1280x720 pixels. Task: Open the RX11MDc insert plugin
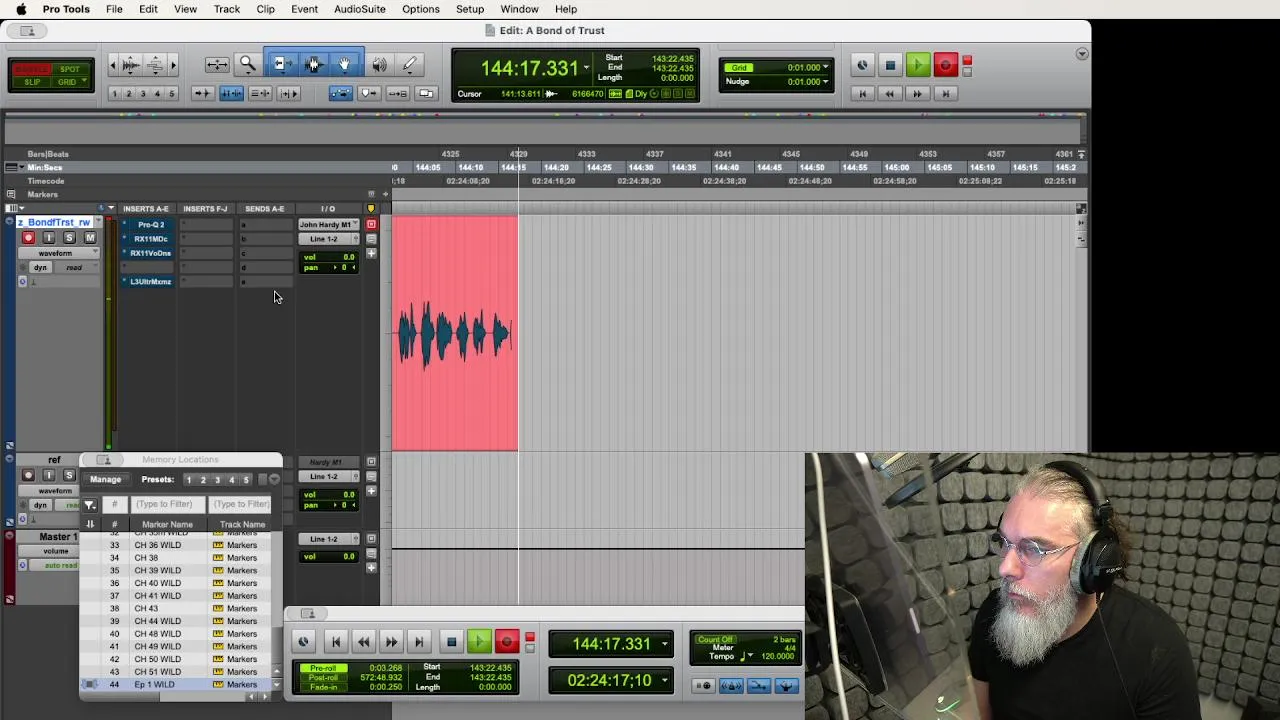click(x=150, y=239)
